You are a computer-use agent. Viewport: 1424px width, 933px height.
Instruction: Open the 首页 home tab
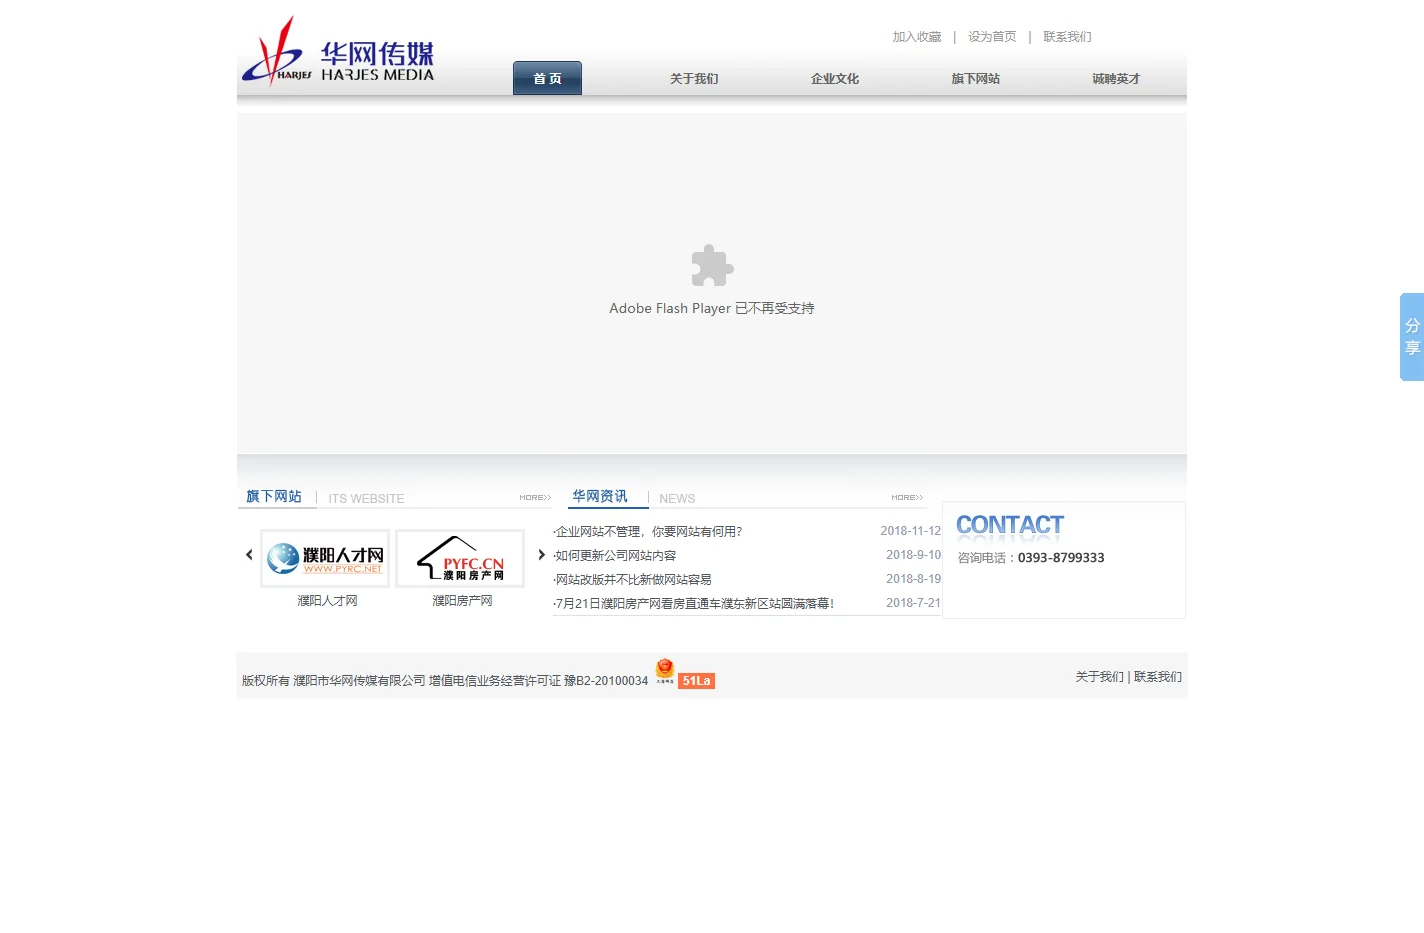coord(547,78)
